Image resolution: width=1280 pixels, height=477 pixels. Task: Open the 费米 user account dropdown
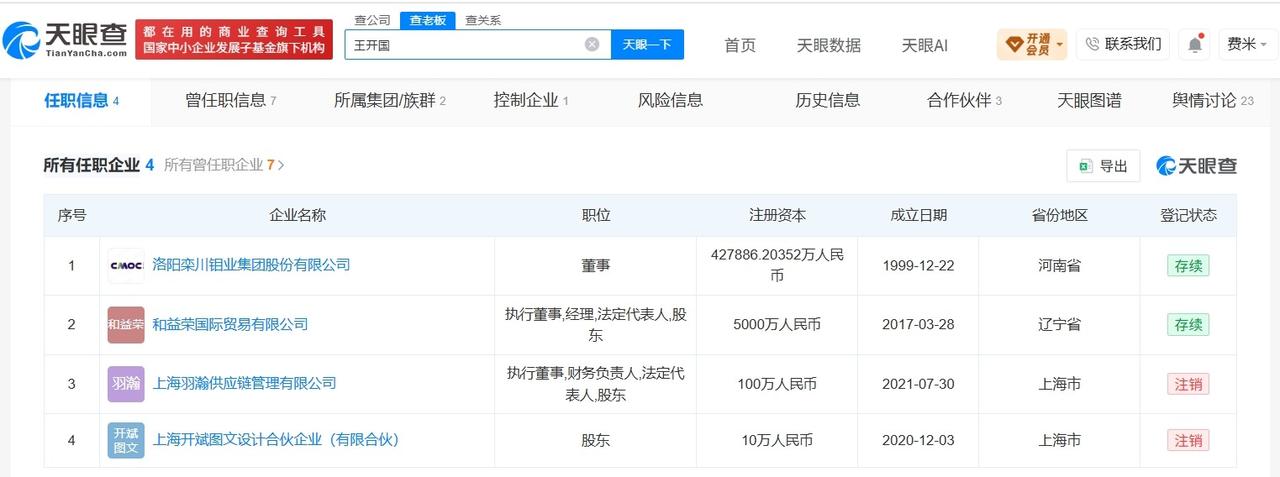[1247, 44]
